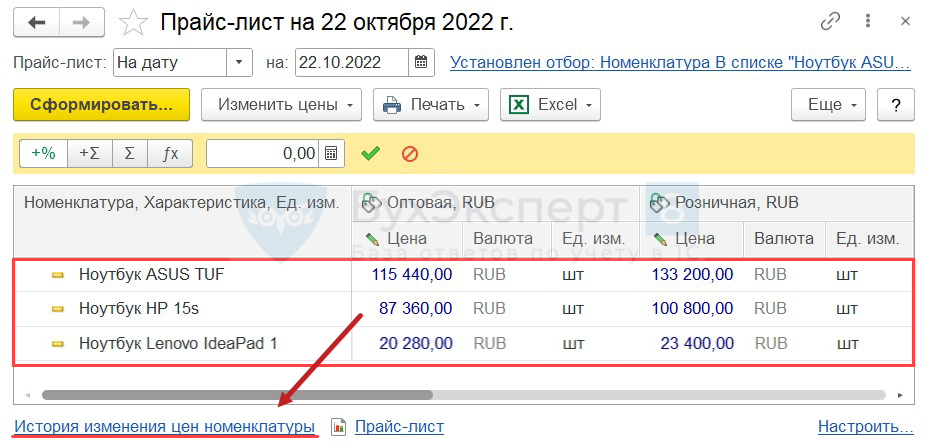
Task: Open История изменения цен номенклатуры link
Action: (165, 427)
